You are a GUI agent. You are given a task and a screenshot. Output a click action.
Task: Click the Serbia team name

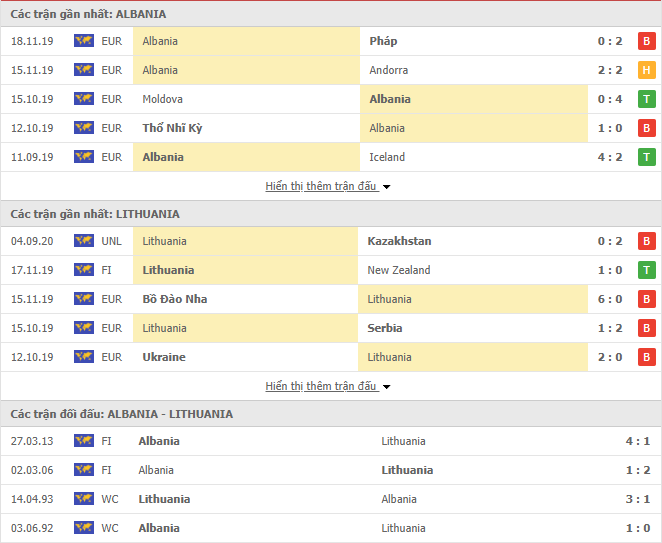[x=386, y=328]
